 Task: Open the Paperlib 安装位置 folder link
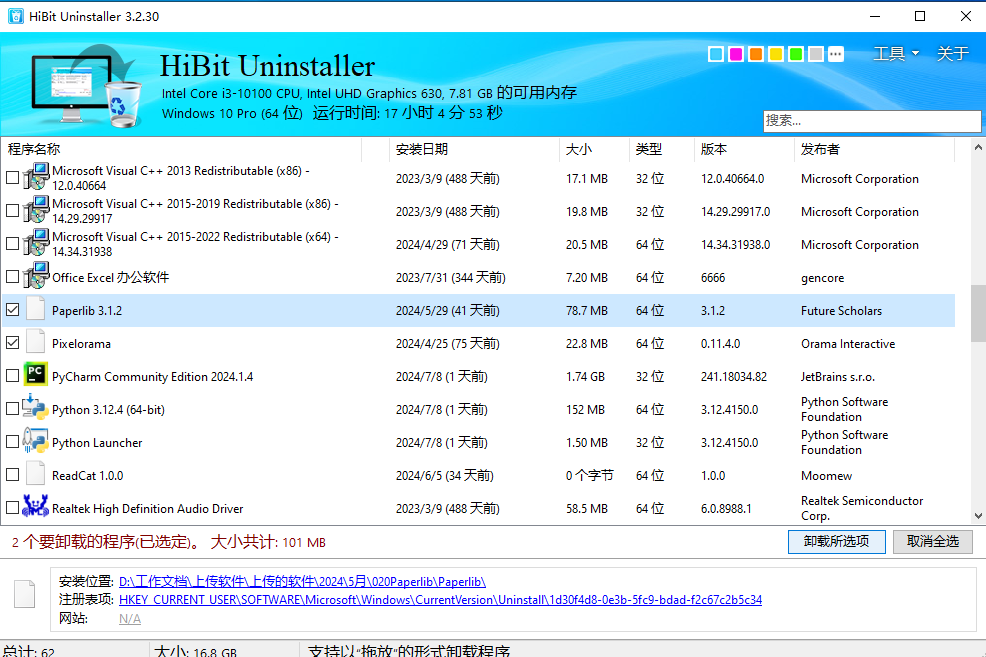(300, 582)
